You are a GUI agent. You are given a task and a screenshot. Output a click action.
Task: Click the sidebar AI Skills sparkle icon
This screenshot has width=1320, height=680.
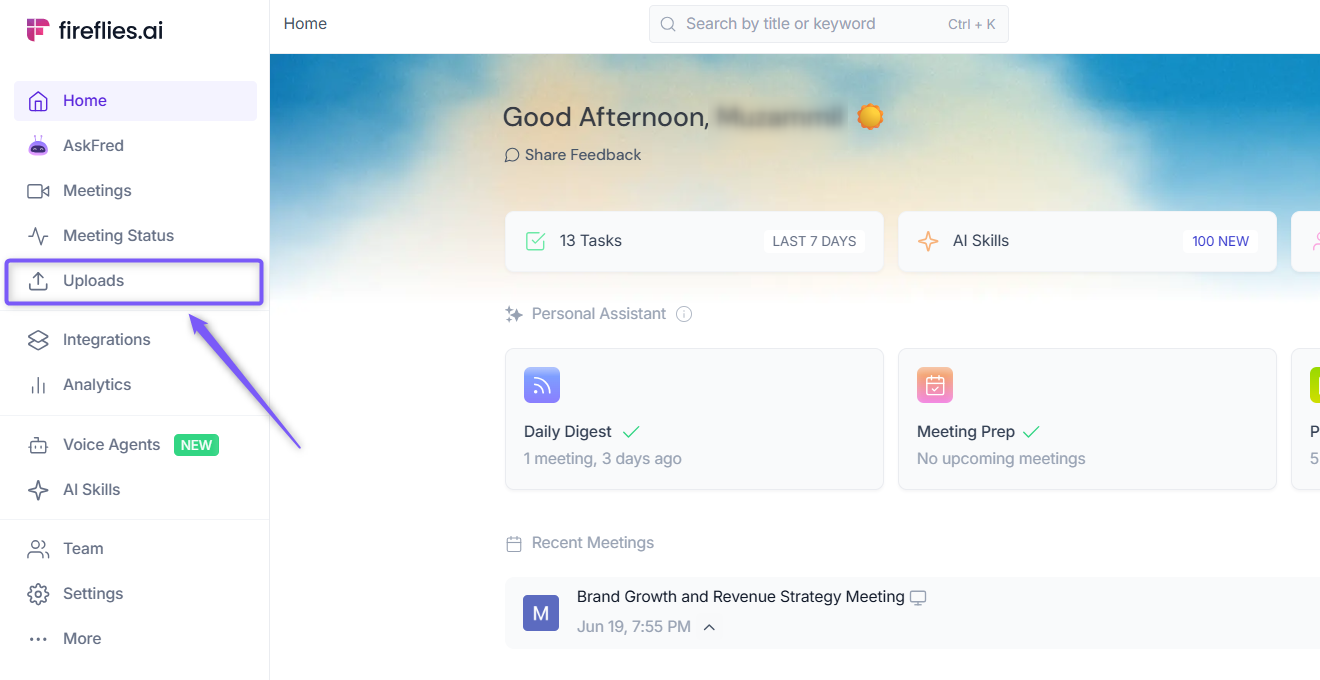(x=38, y=490)
